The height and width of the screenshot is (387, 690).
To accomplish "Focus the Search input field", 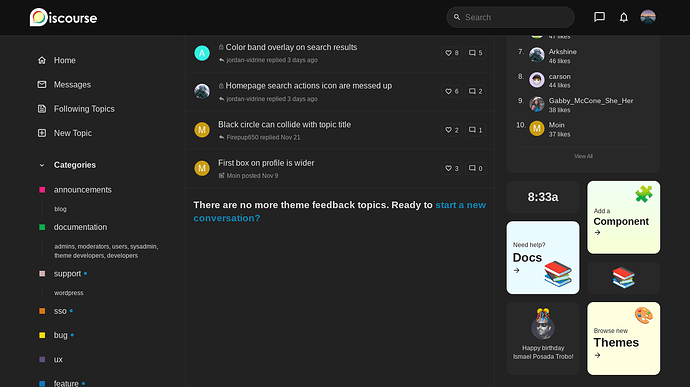I will click(x=510, y=17).
